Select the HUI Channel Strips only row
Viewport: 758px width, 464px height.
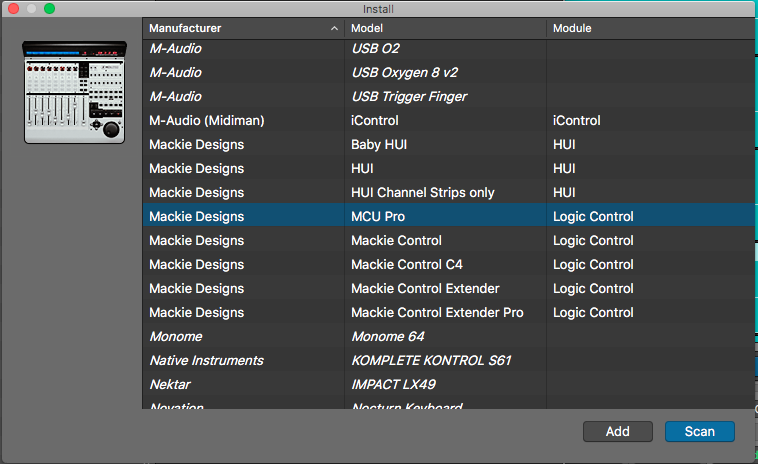point(449,192)
